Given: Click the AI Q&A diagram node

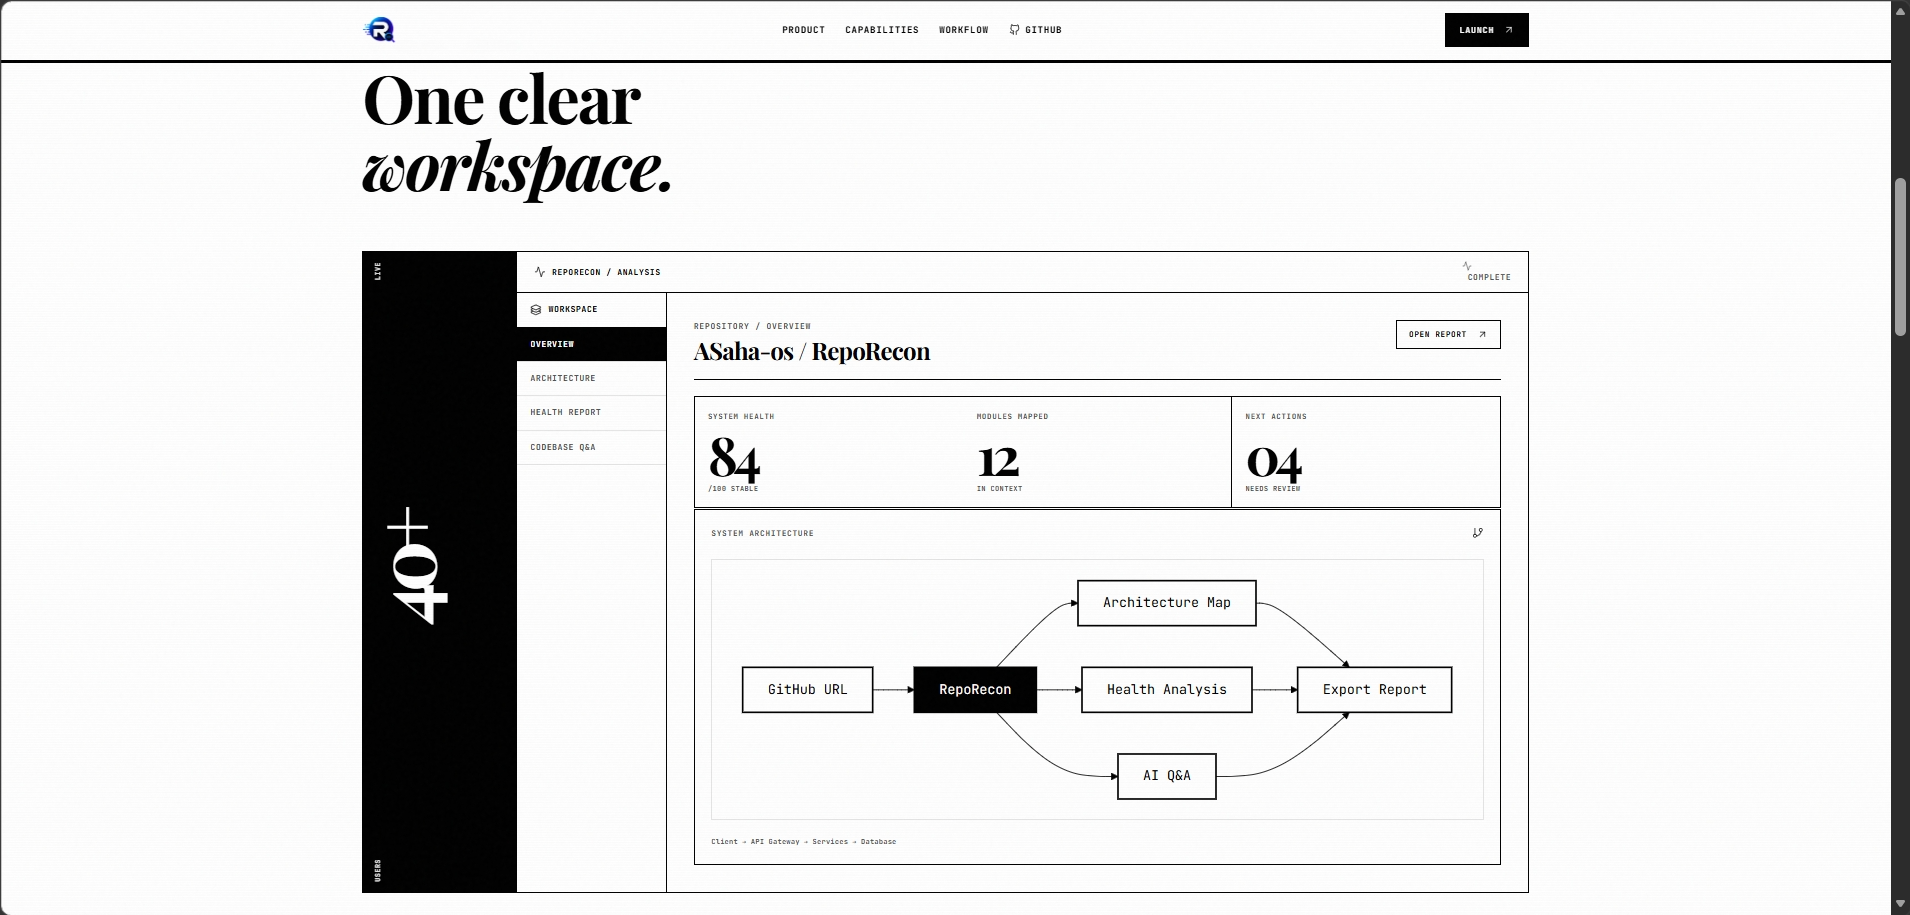Looking at the screenshot, I should (x=1166, y=776).
